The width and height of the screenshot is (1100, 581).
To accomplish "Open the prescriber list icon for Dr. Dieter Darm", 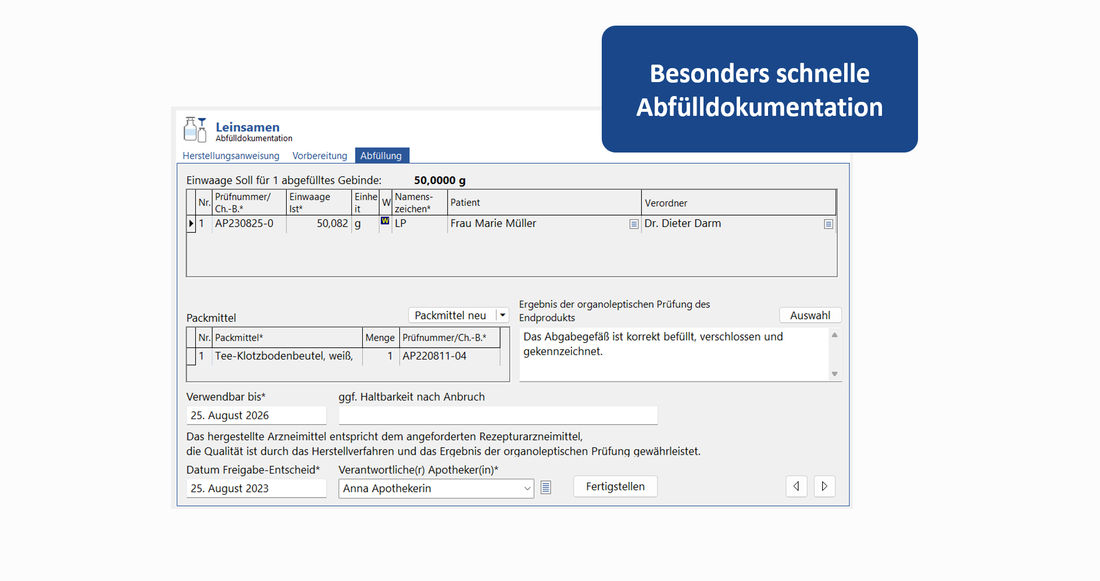I will (x=829, y=224).
